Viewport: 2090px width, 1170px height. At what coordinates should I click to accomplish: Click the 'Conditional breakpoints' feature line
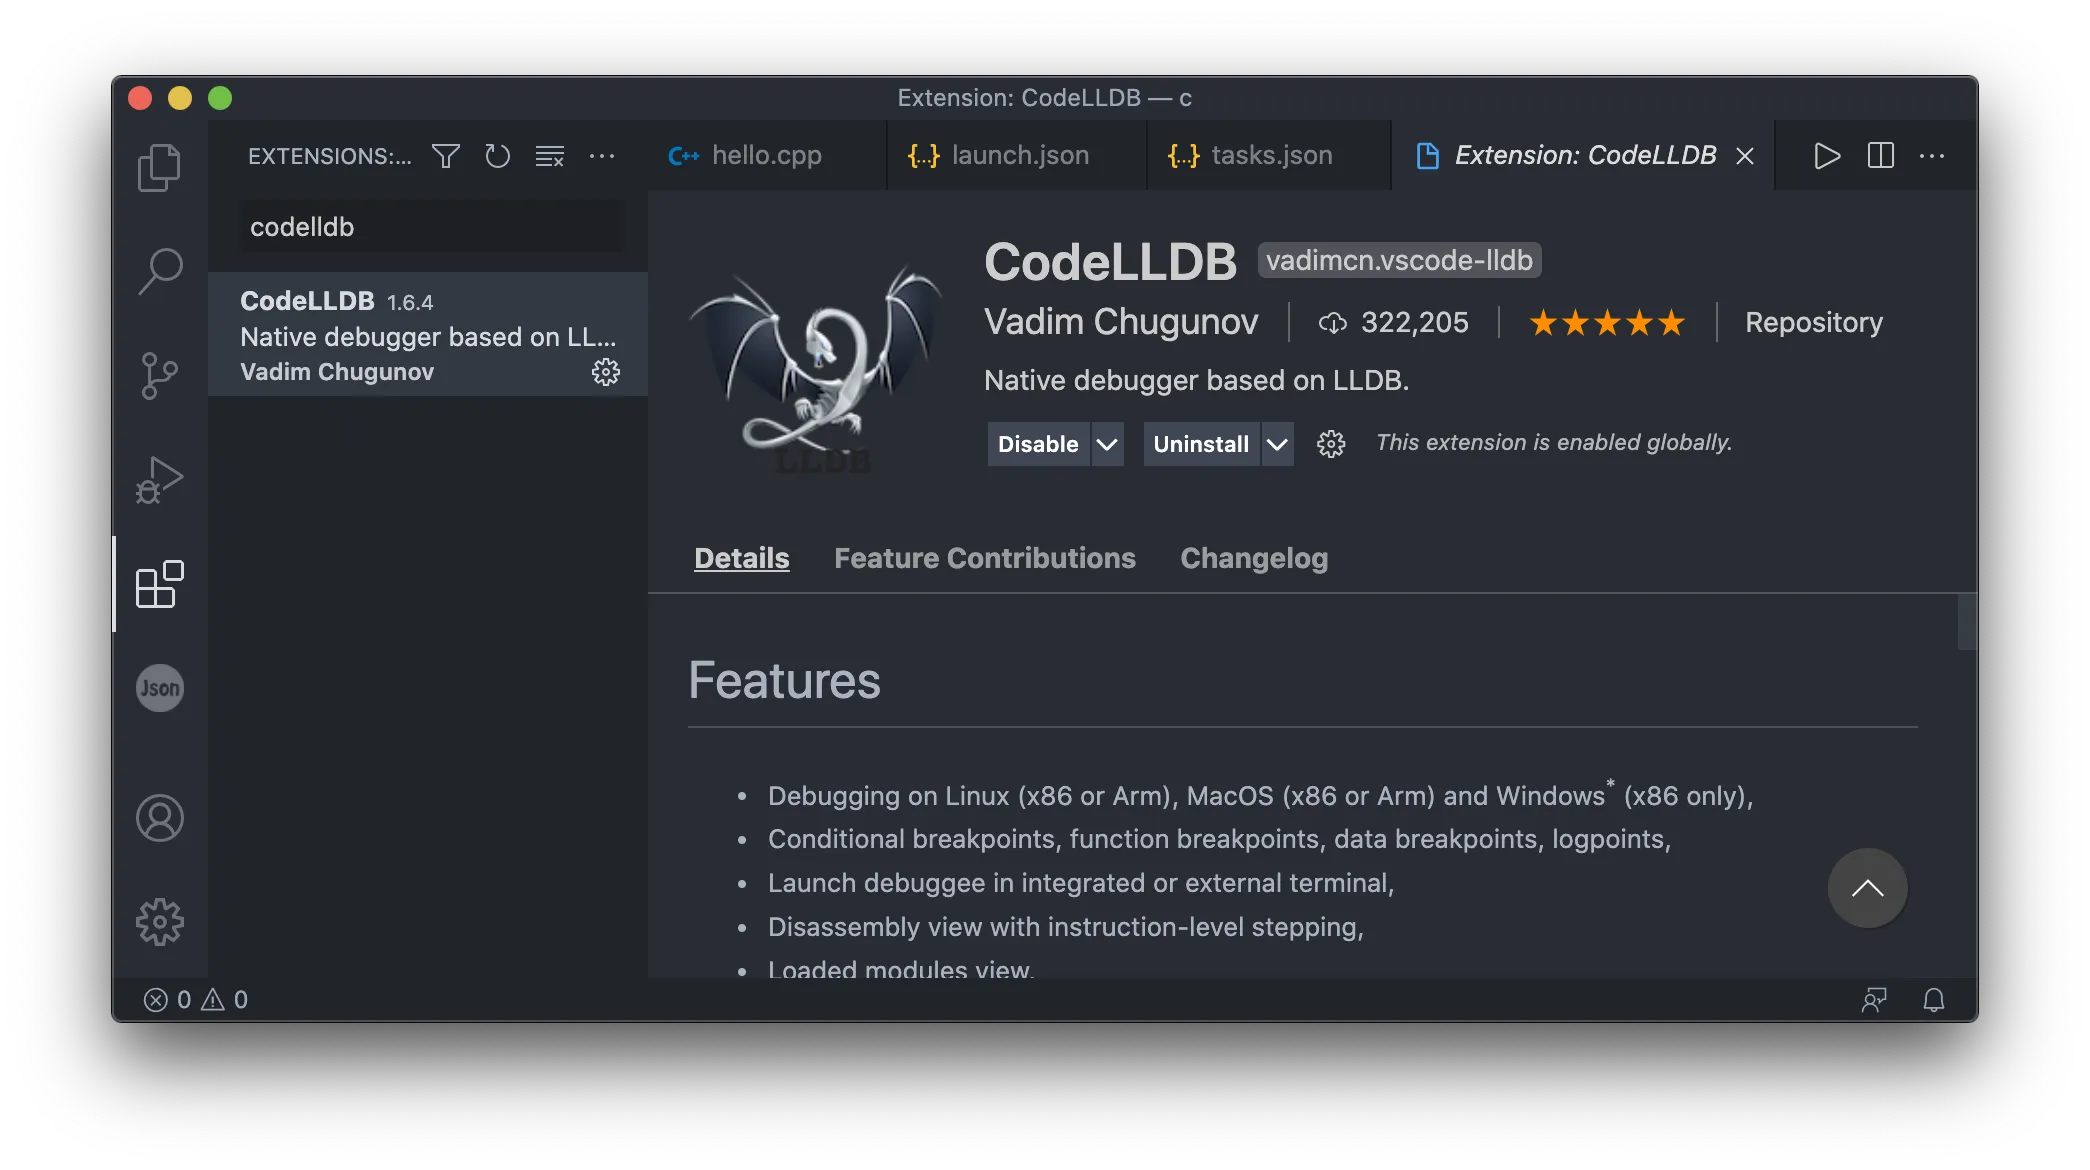pos(1219,839)
